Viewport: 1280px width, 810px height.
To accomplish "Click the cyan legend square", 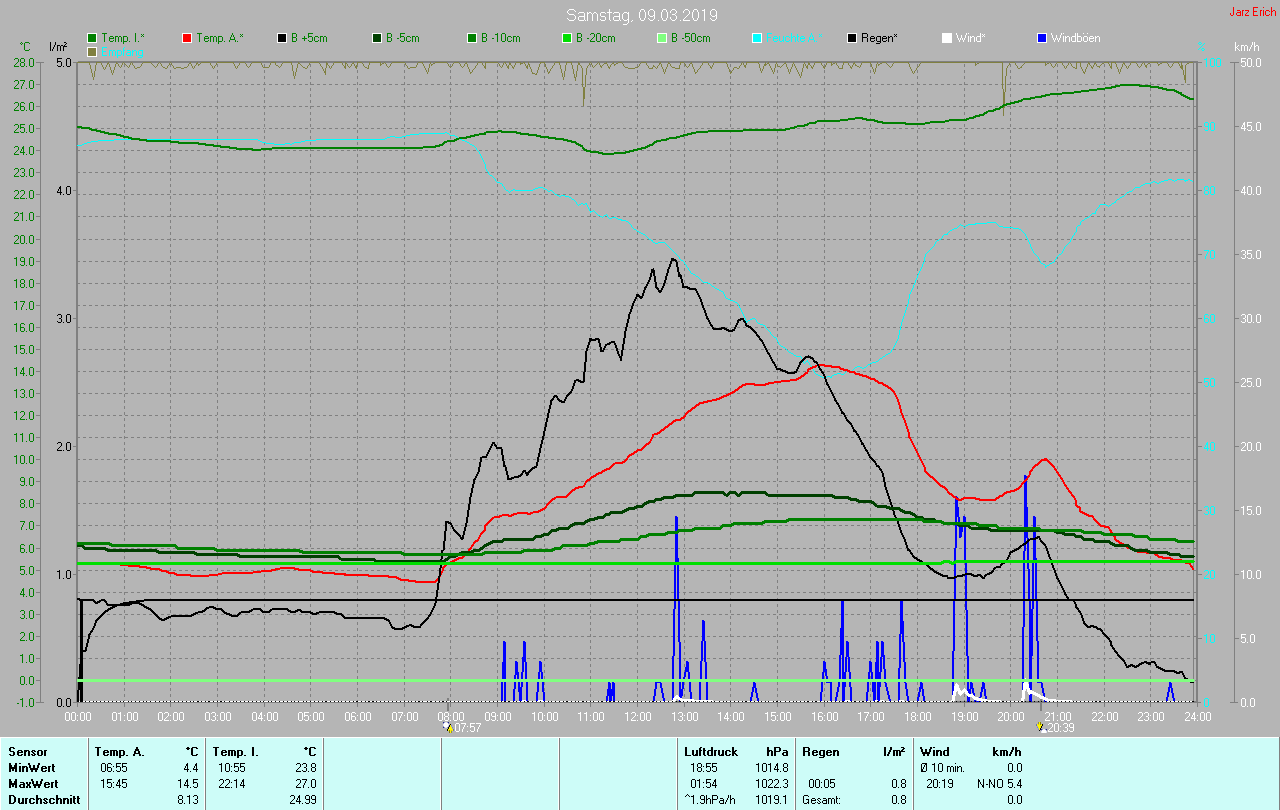I will pyautogui.click(x=757, y=38).
